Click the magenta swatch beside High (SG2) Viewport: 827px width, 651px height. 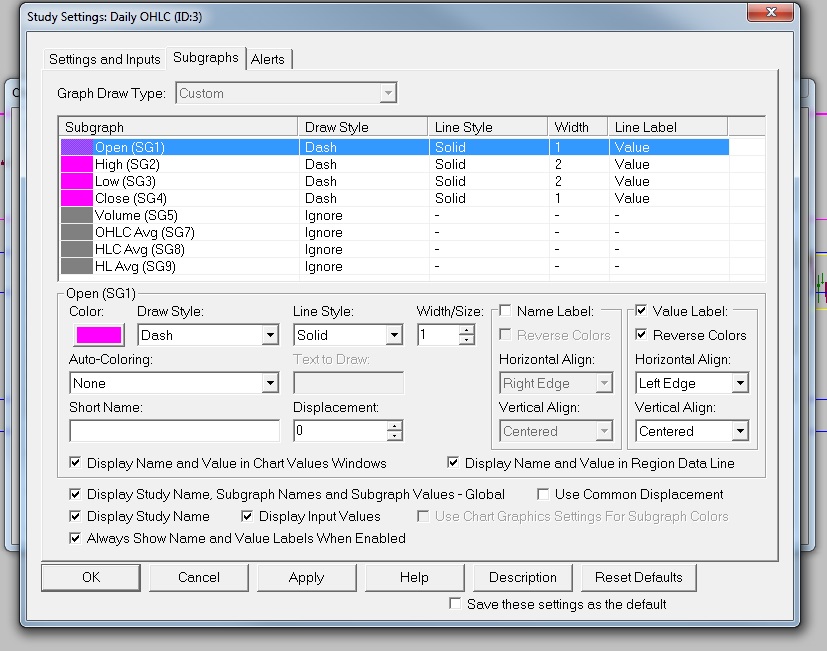tap(76, 164)
